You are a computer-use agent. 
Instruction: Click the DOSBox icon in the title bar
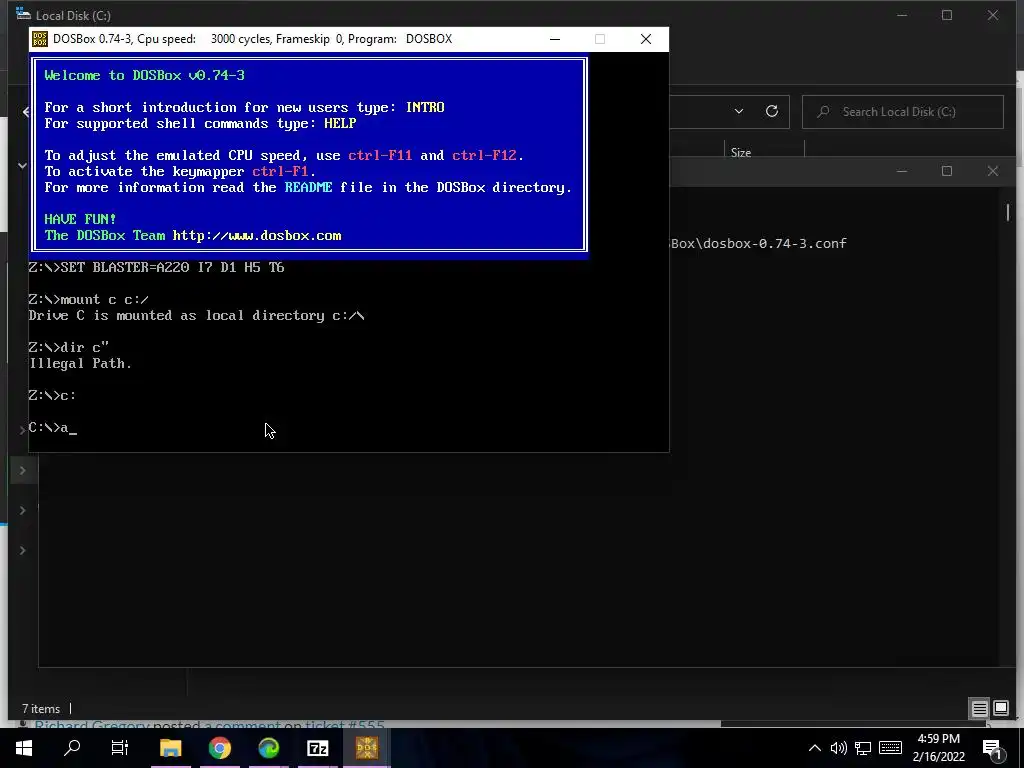[40, 39]
